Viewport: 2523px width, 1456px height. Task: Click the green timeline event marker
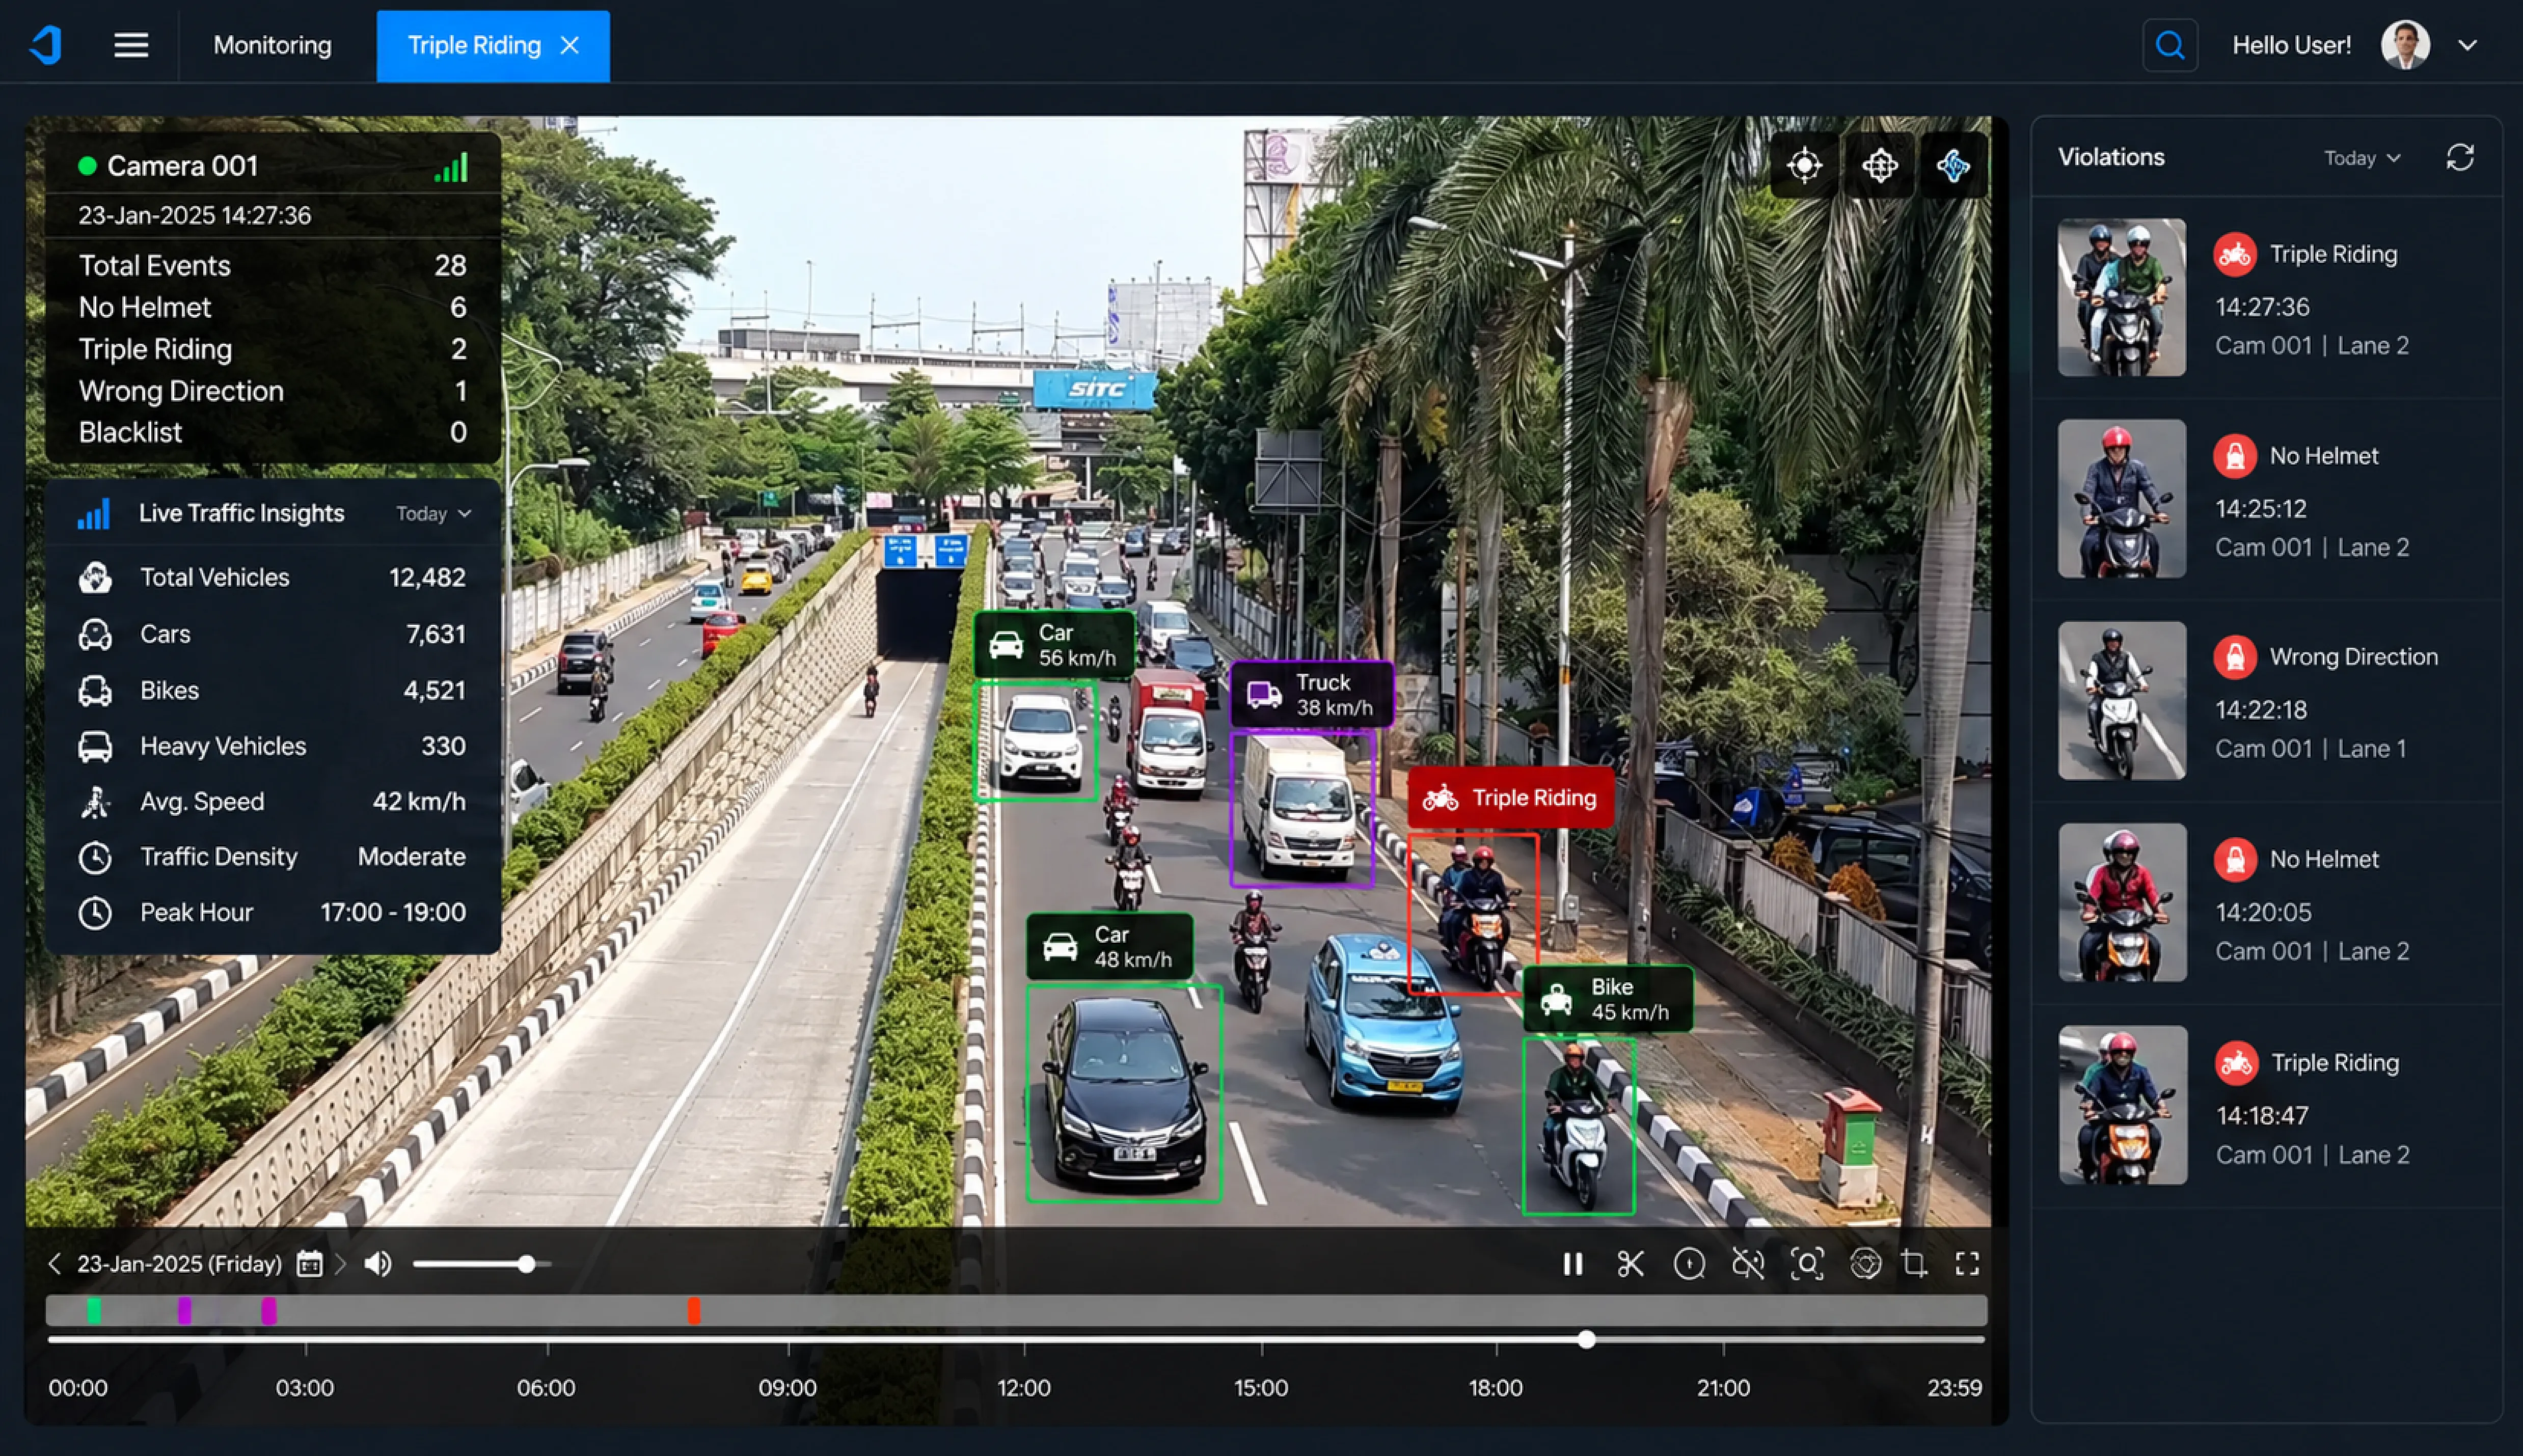[x=93, y=1310]
